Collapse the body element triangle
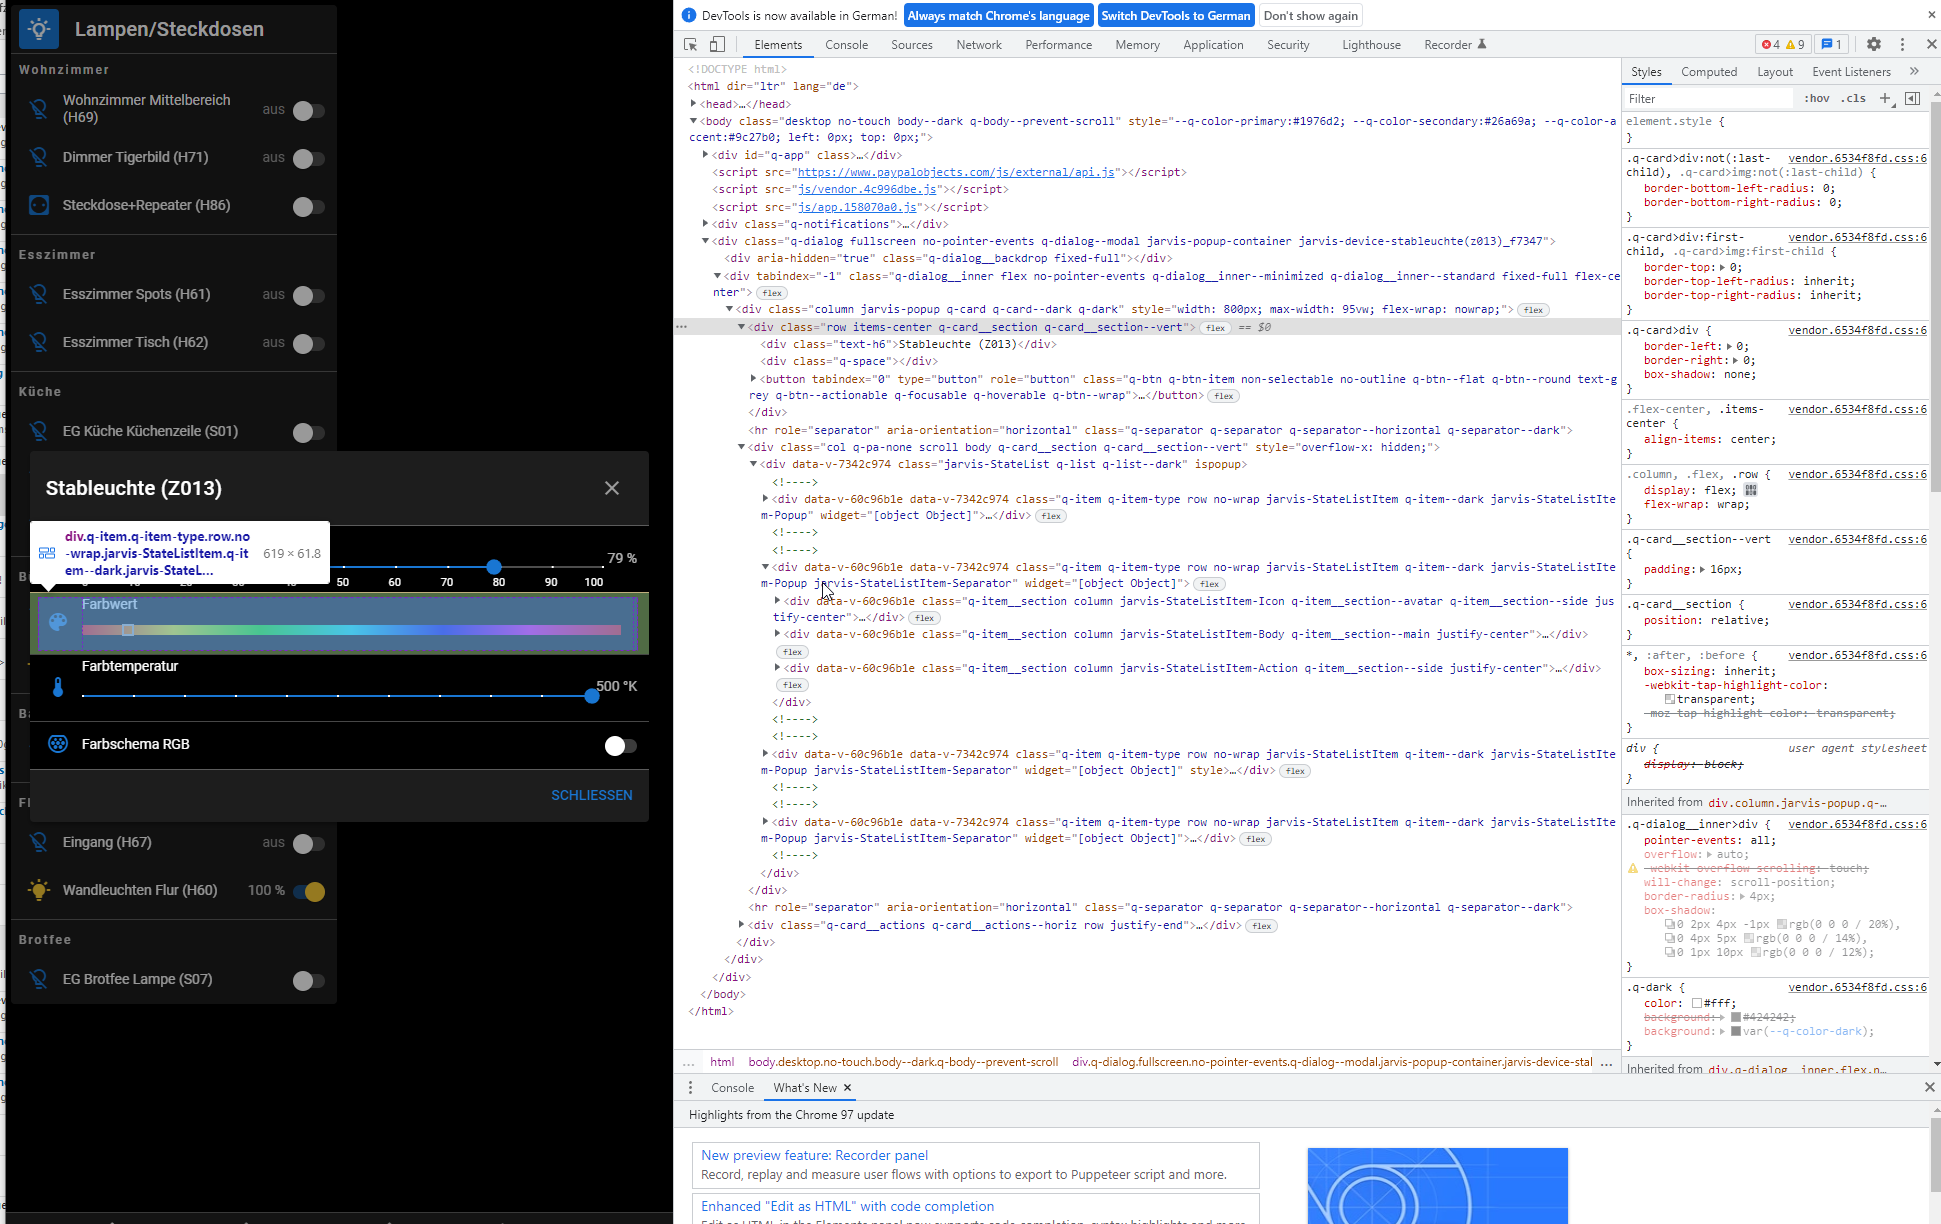This screenshot has height=1224, width=1941. (693, 121)
